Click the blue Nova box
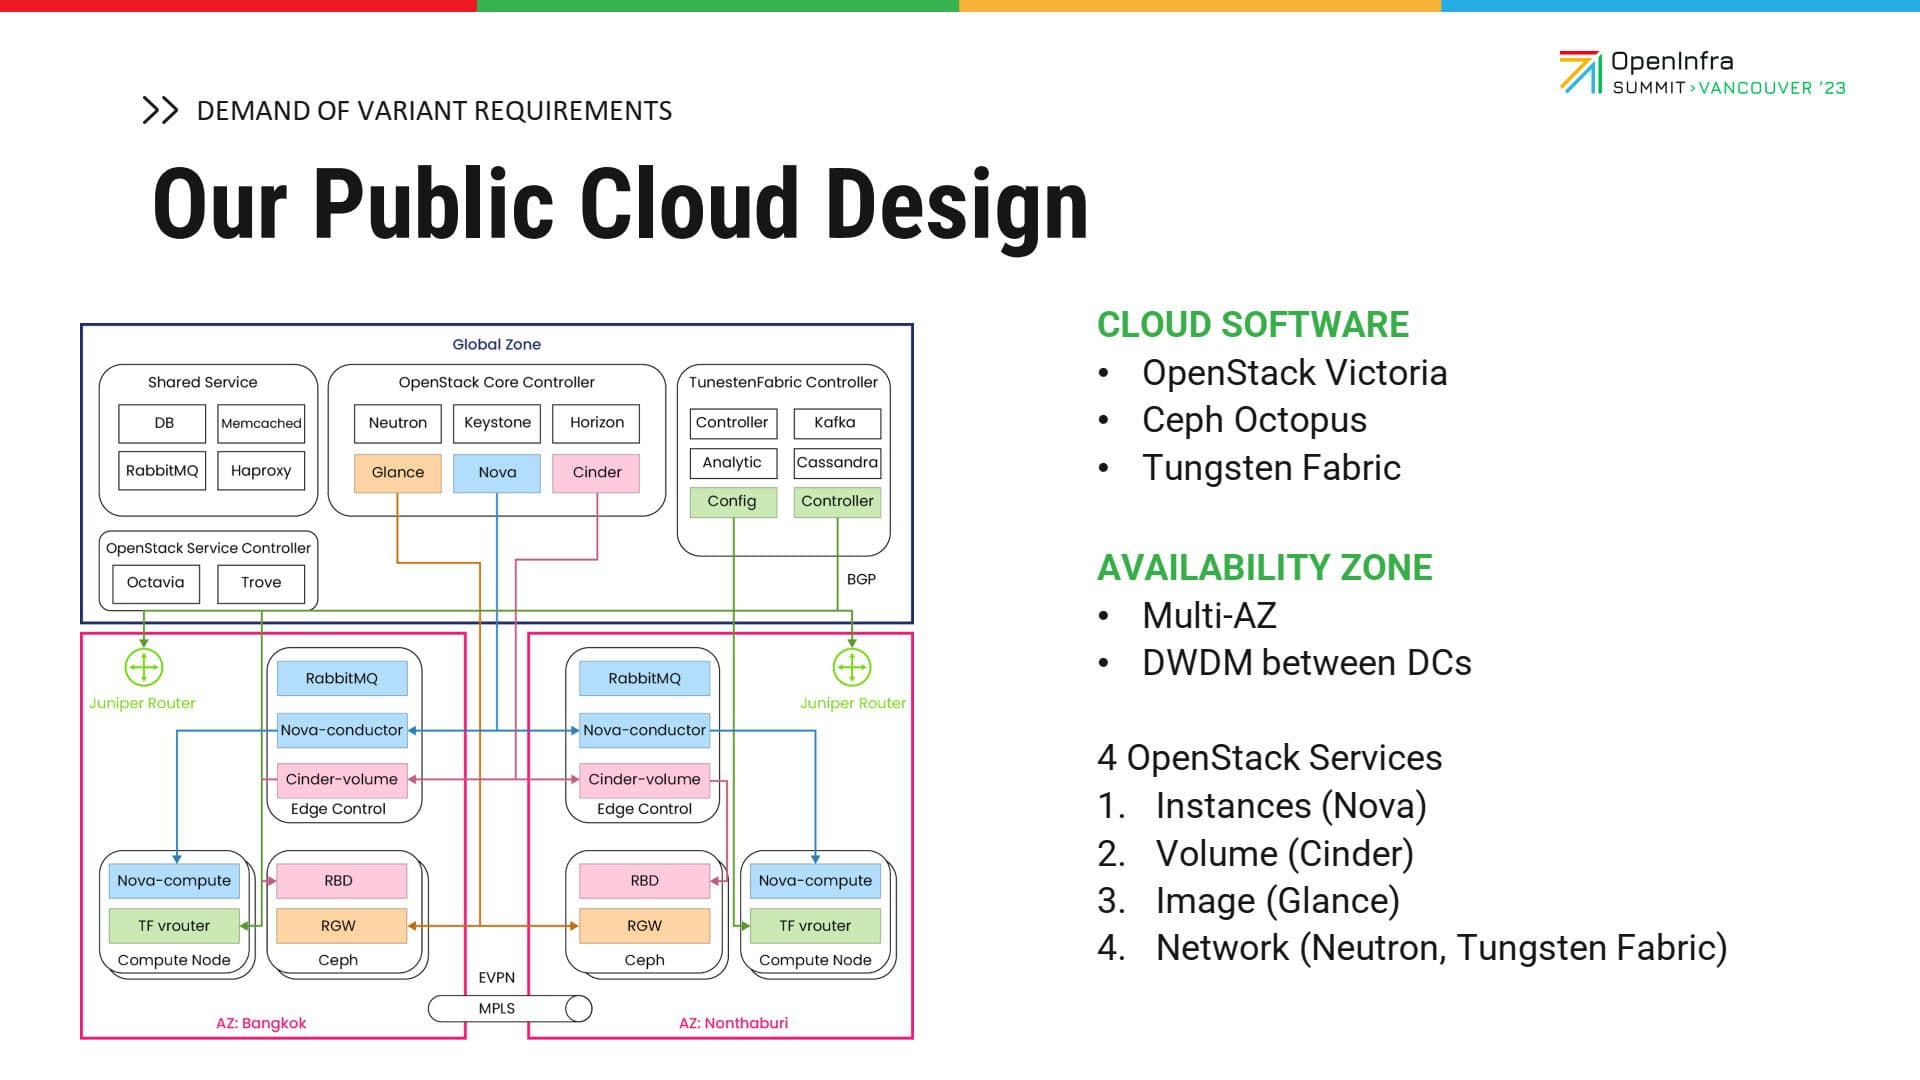Viewport: 1920px width, 1080px height. [x=497, y=473]
